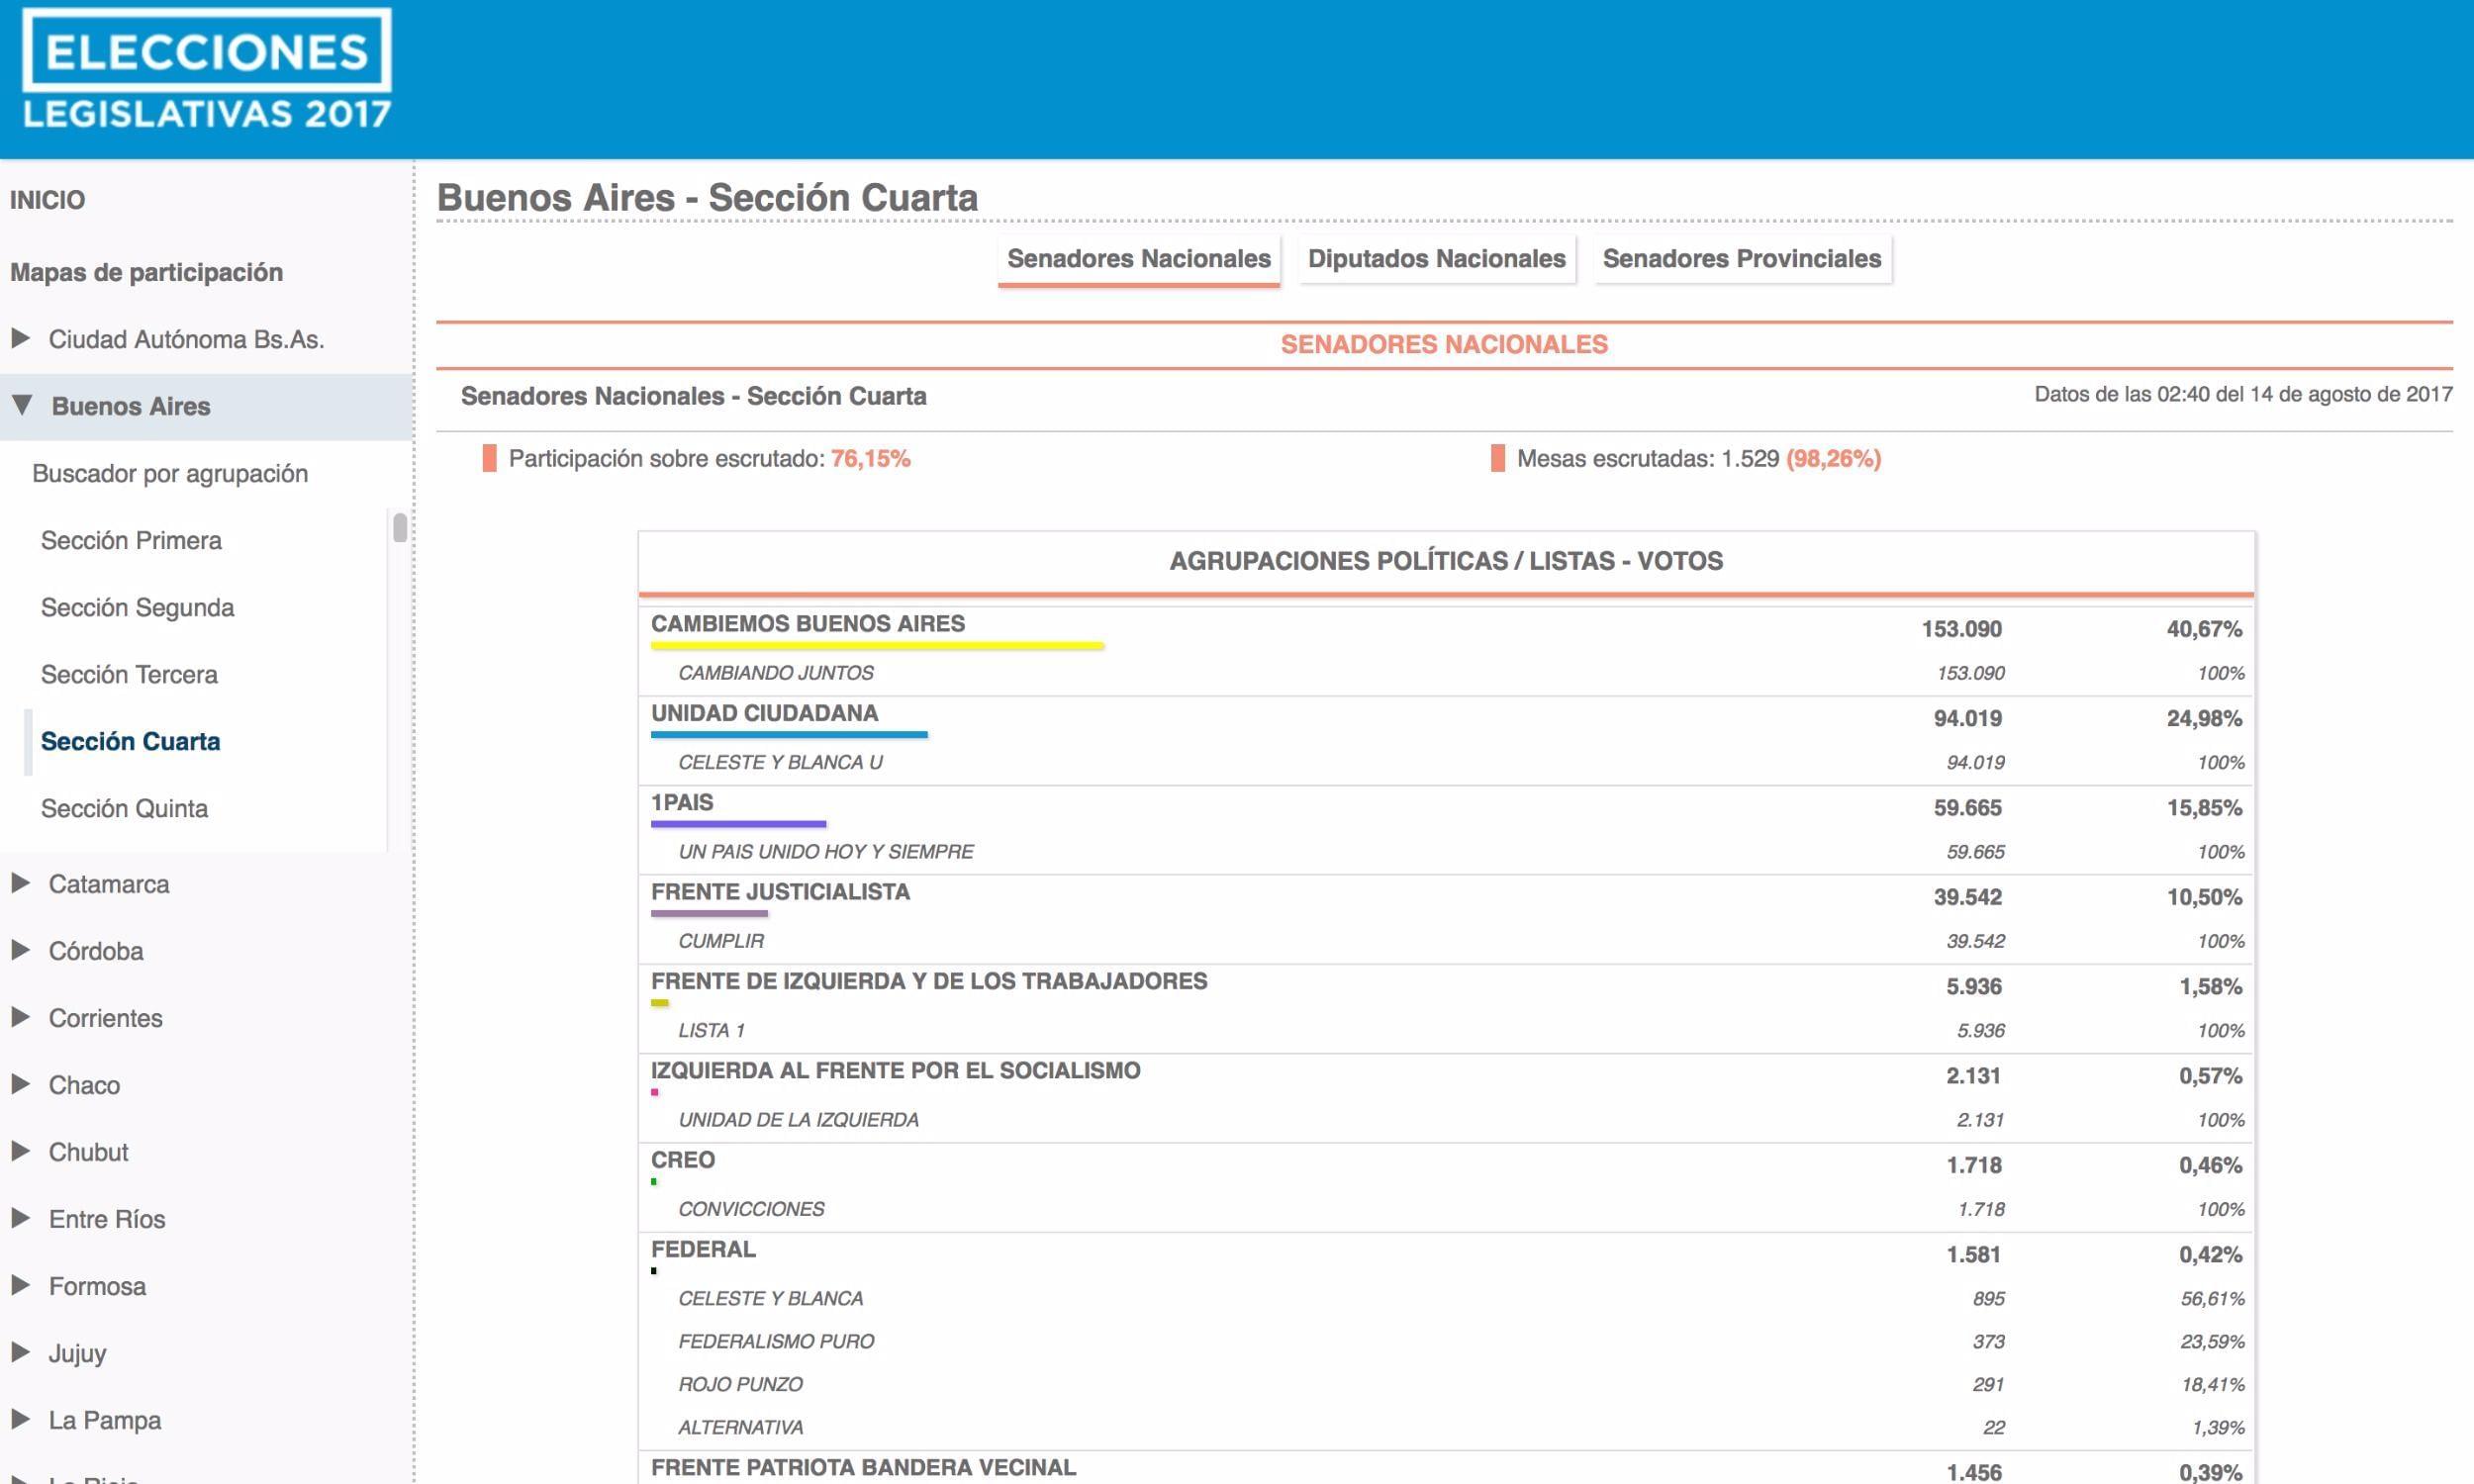Expand Ciudad Autónoma Bs.As. tree arrow

point(20,338)
